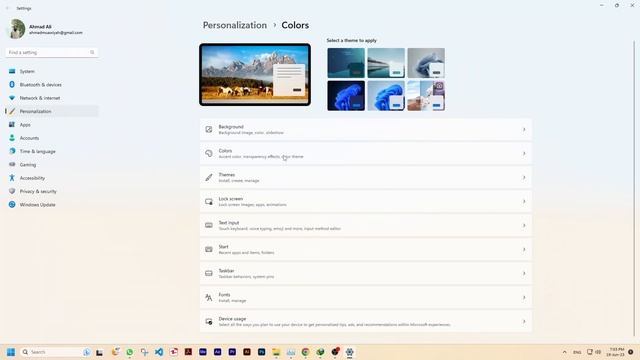Click the Themes row brush icon
The width and height of the screenshot is (640, 360).
[x=209, y=178]
